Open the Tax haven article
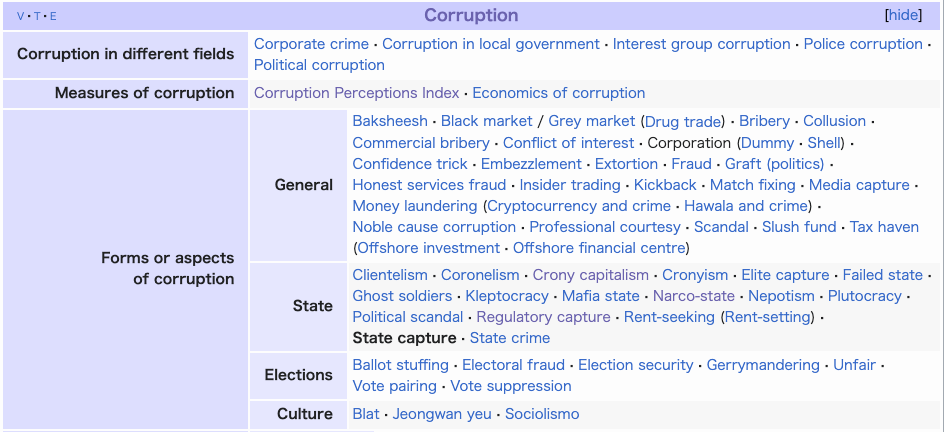 (x=884, y=227)
